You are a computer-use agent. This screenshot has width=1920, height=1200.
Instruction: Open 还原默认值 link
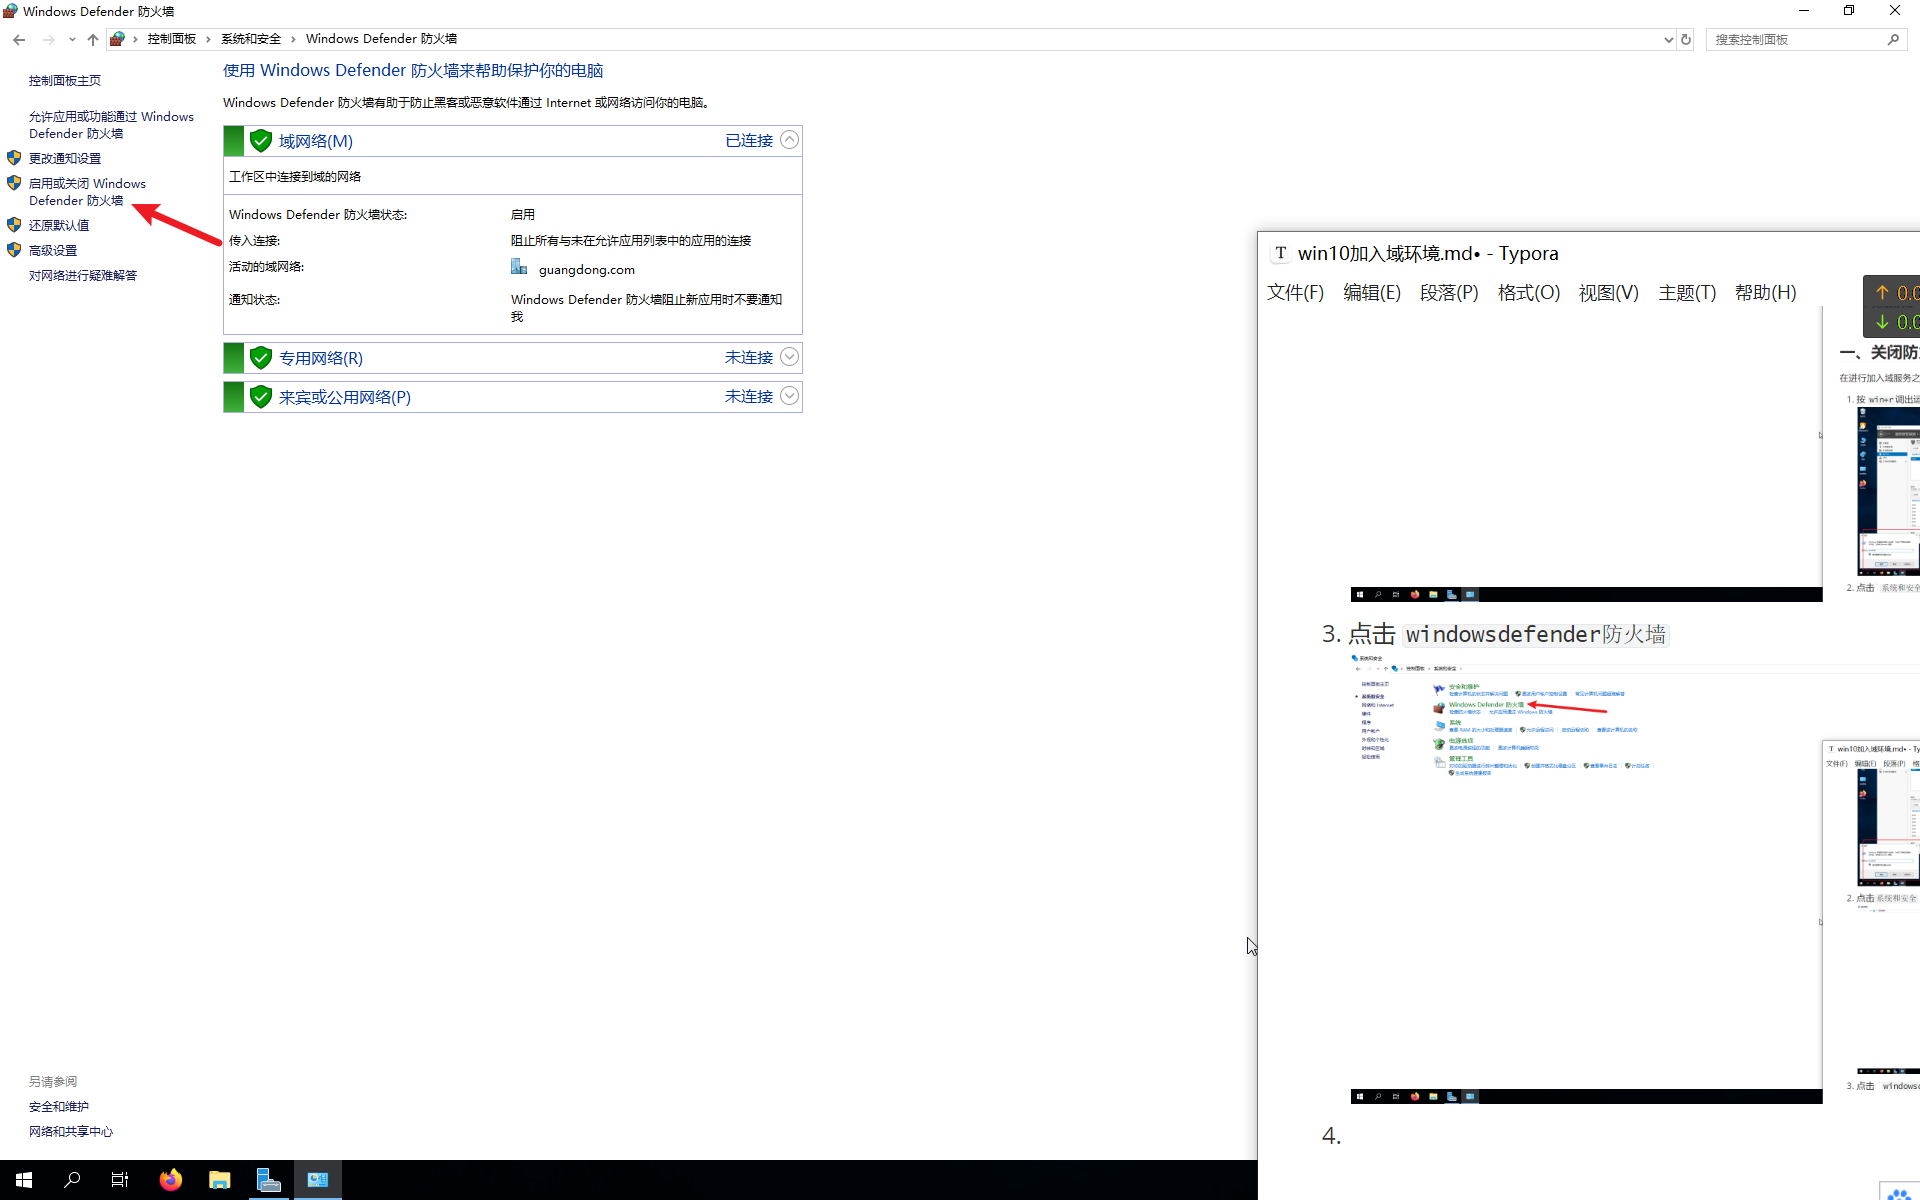pos(59,226)
